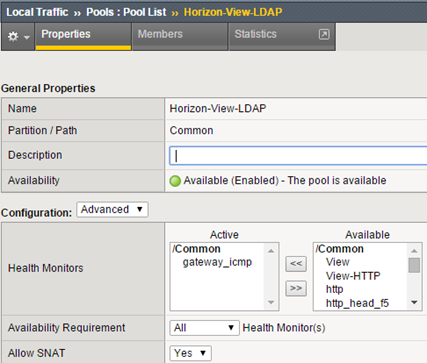
Task: Click Horizon-View-LDAP breadcrumb title
Action: point(233,12)
